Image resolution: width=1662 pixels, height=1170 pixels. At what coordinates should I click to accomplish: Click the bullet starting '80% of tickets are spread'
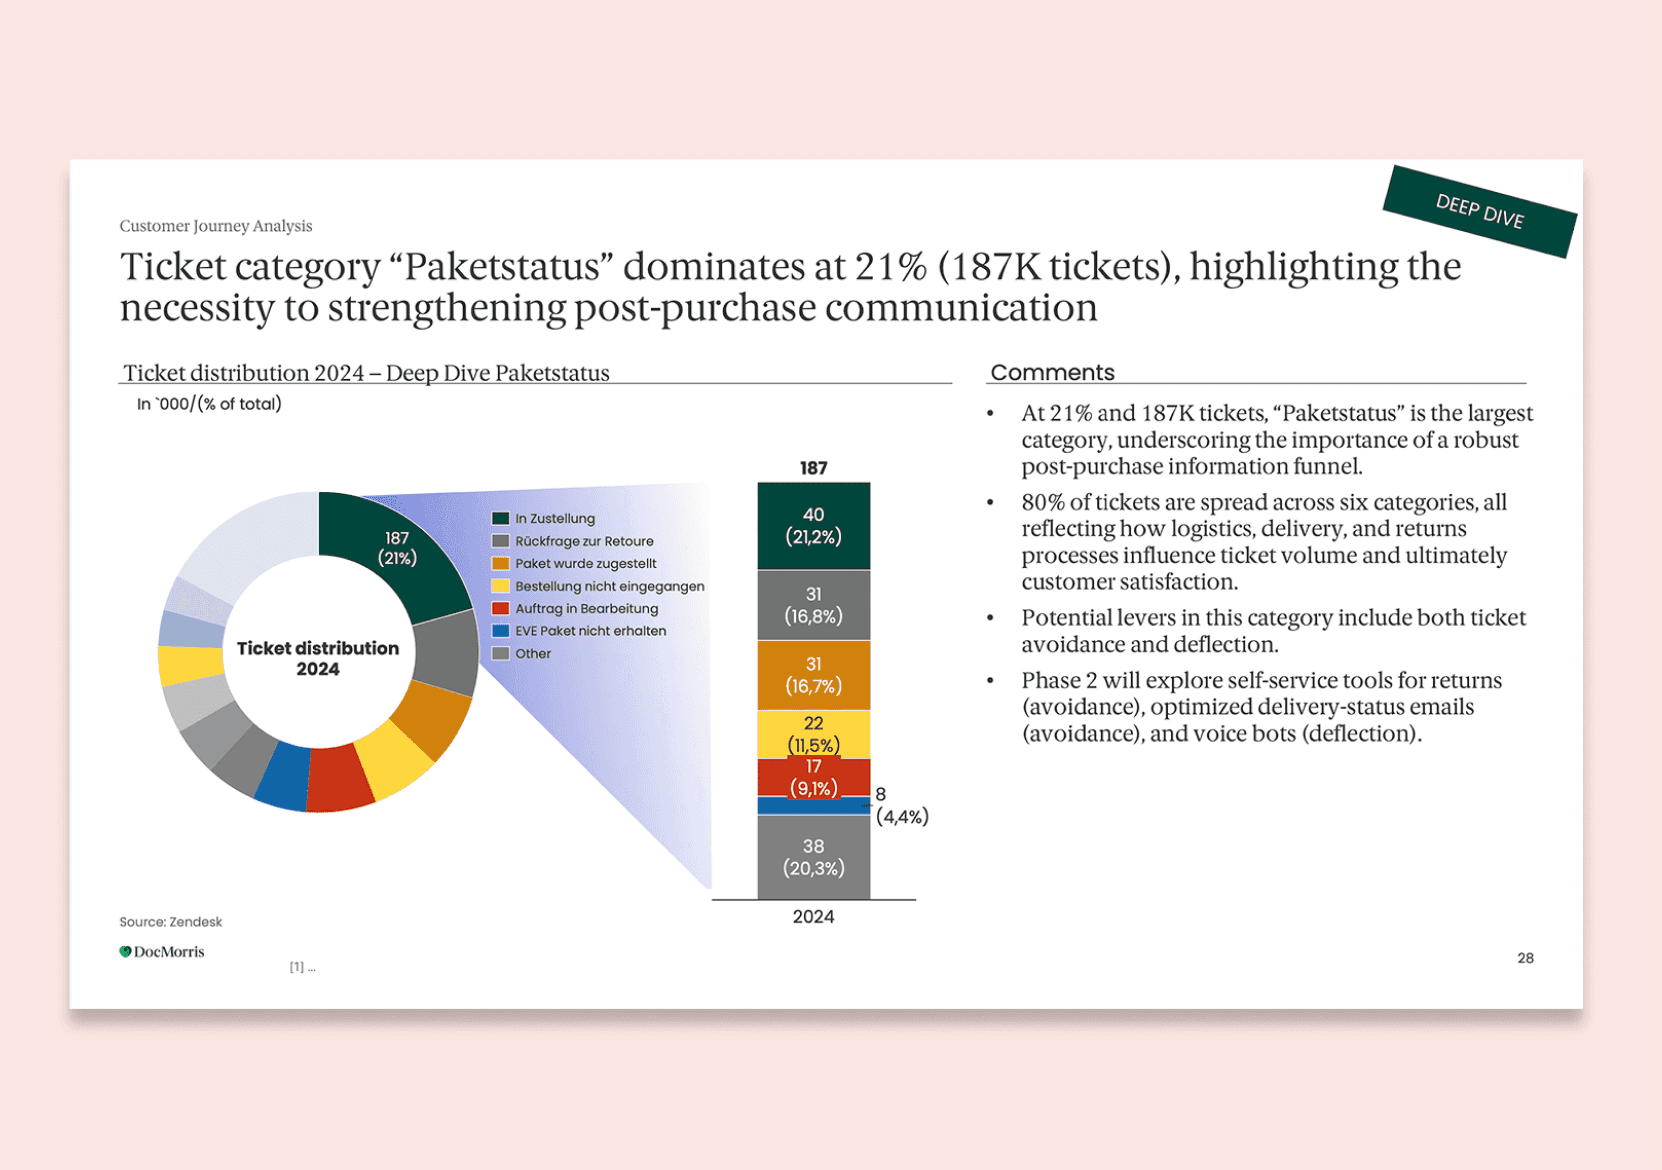click(1264, 542)
